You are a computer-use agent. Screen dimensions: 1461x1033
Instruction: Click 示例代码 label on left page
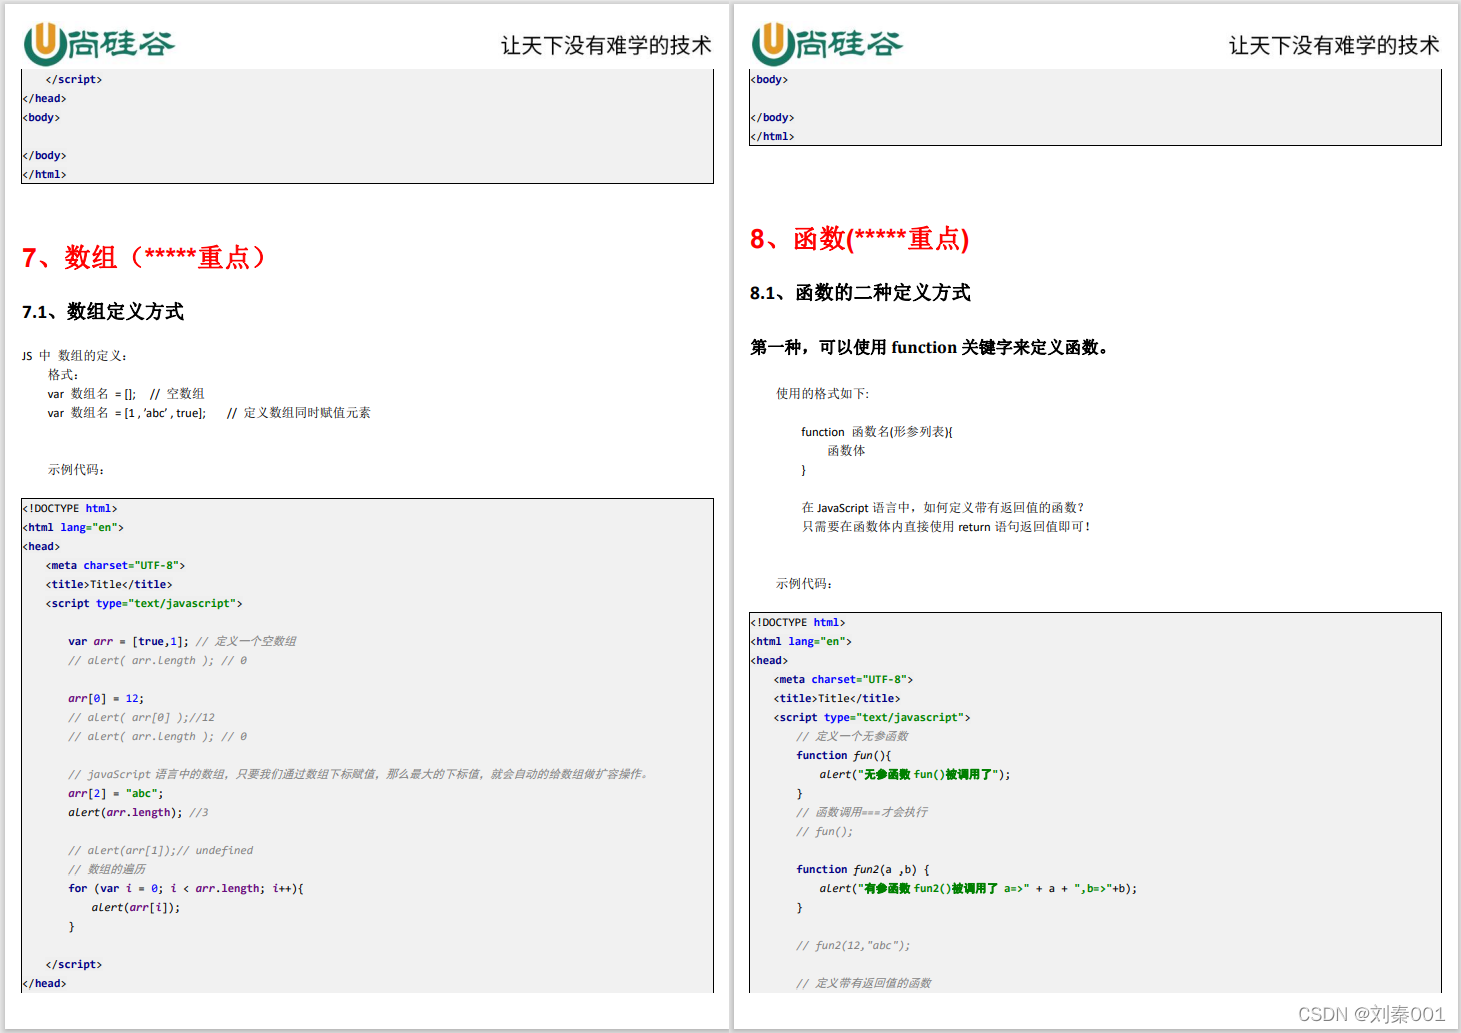(76, 470)
